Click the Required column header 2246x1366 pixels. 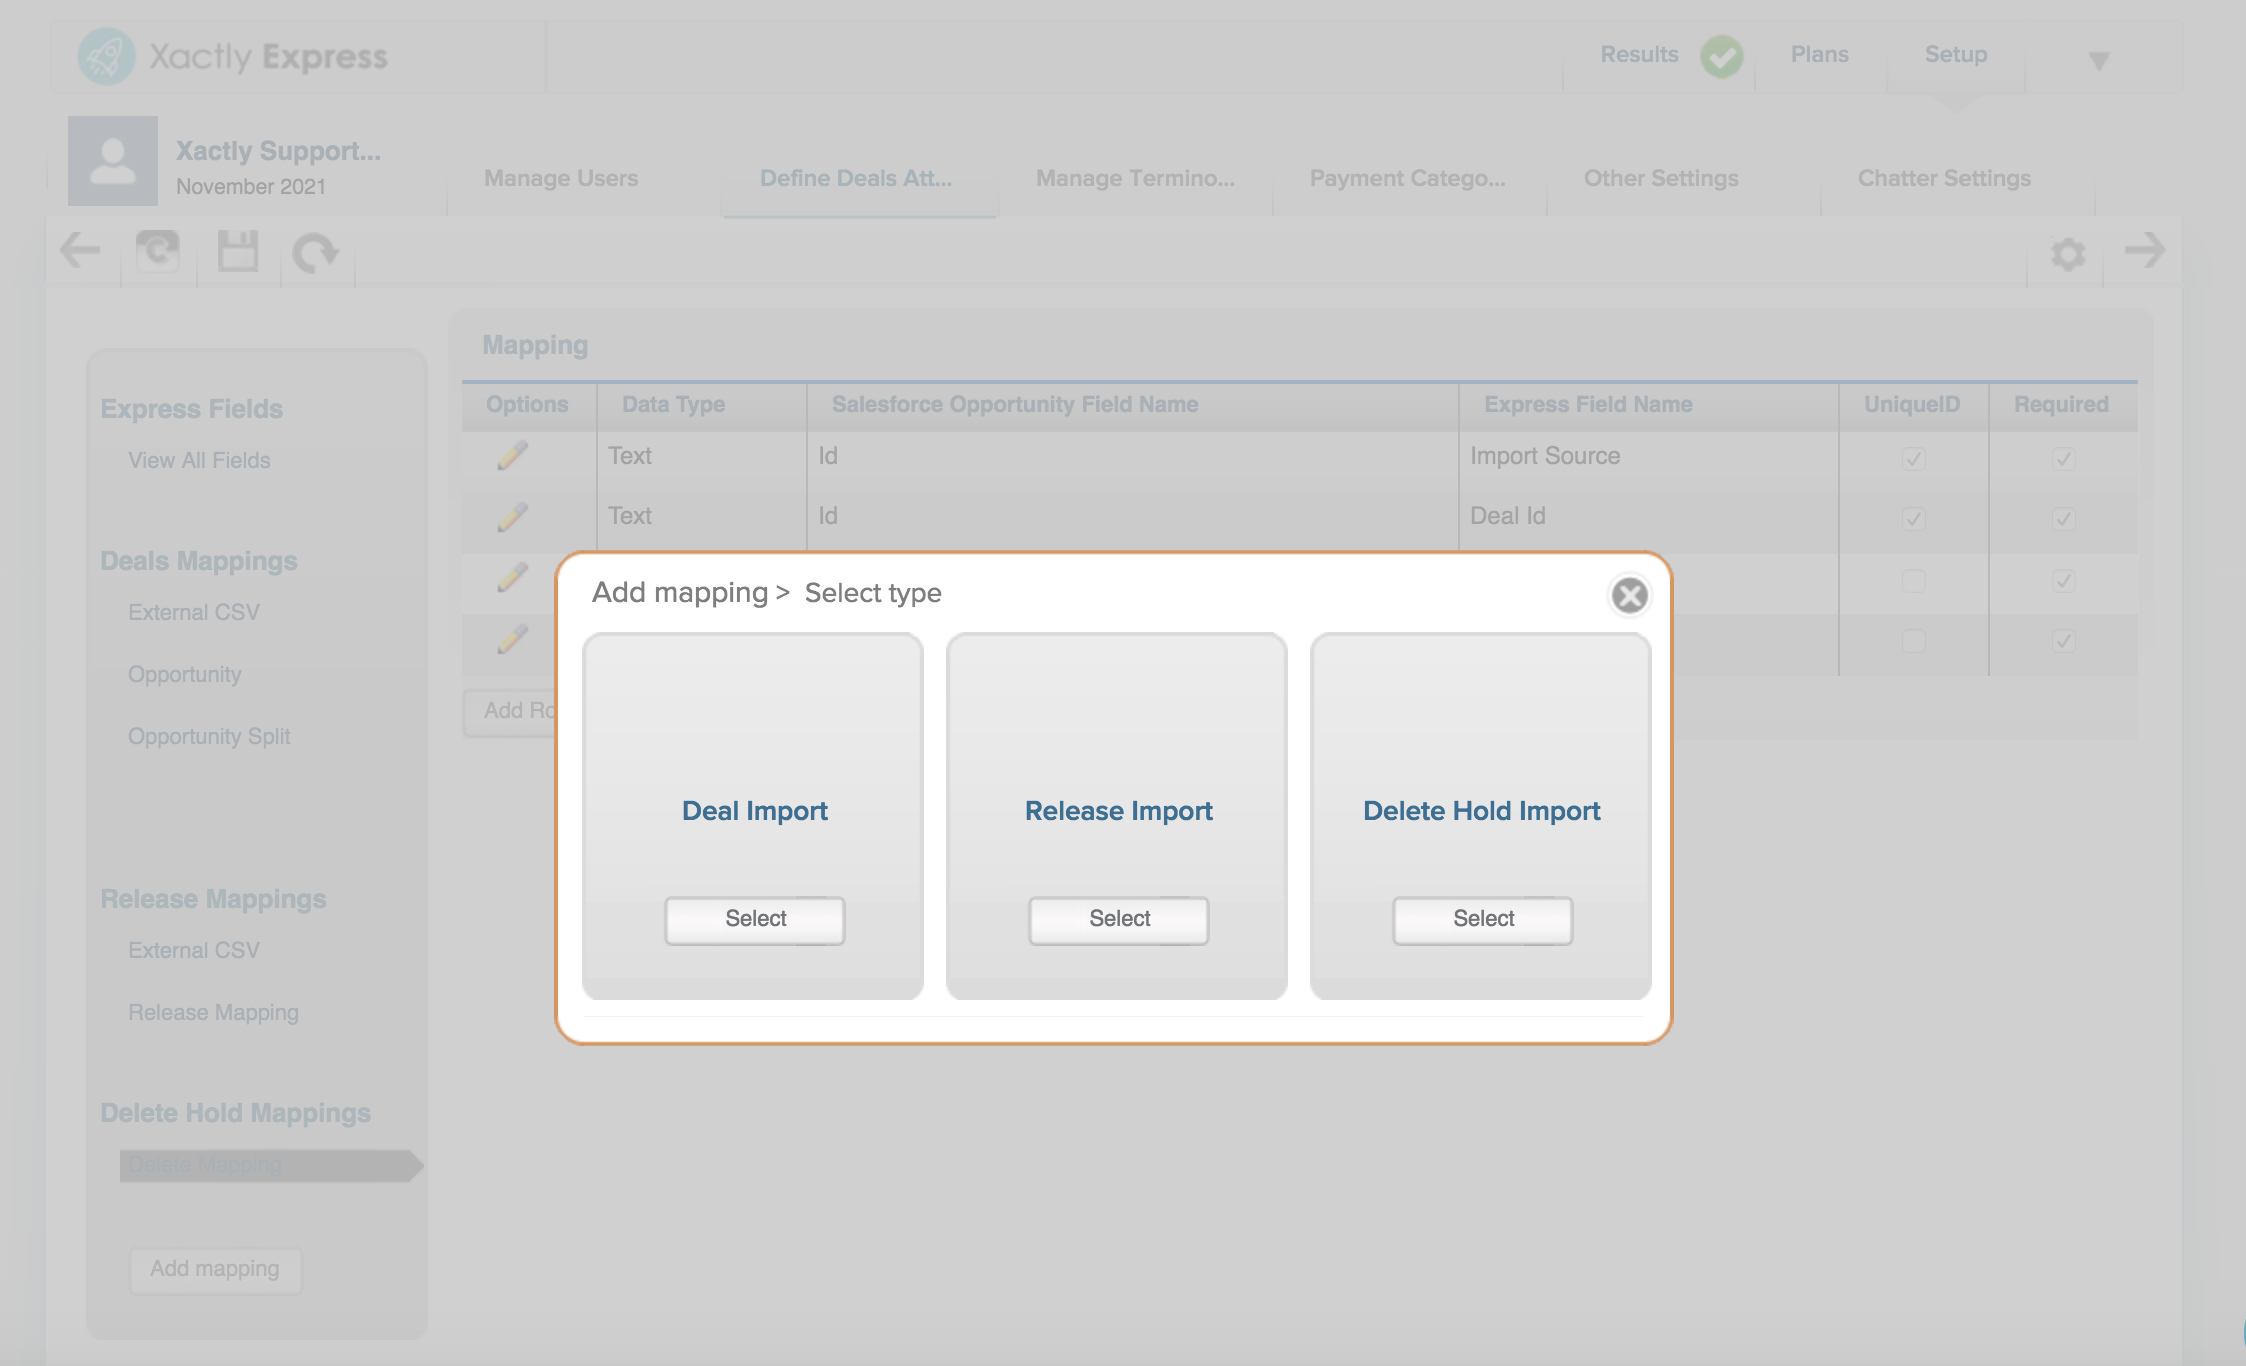(x=2061, y=404)
